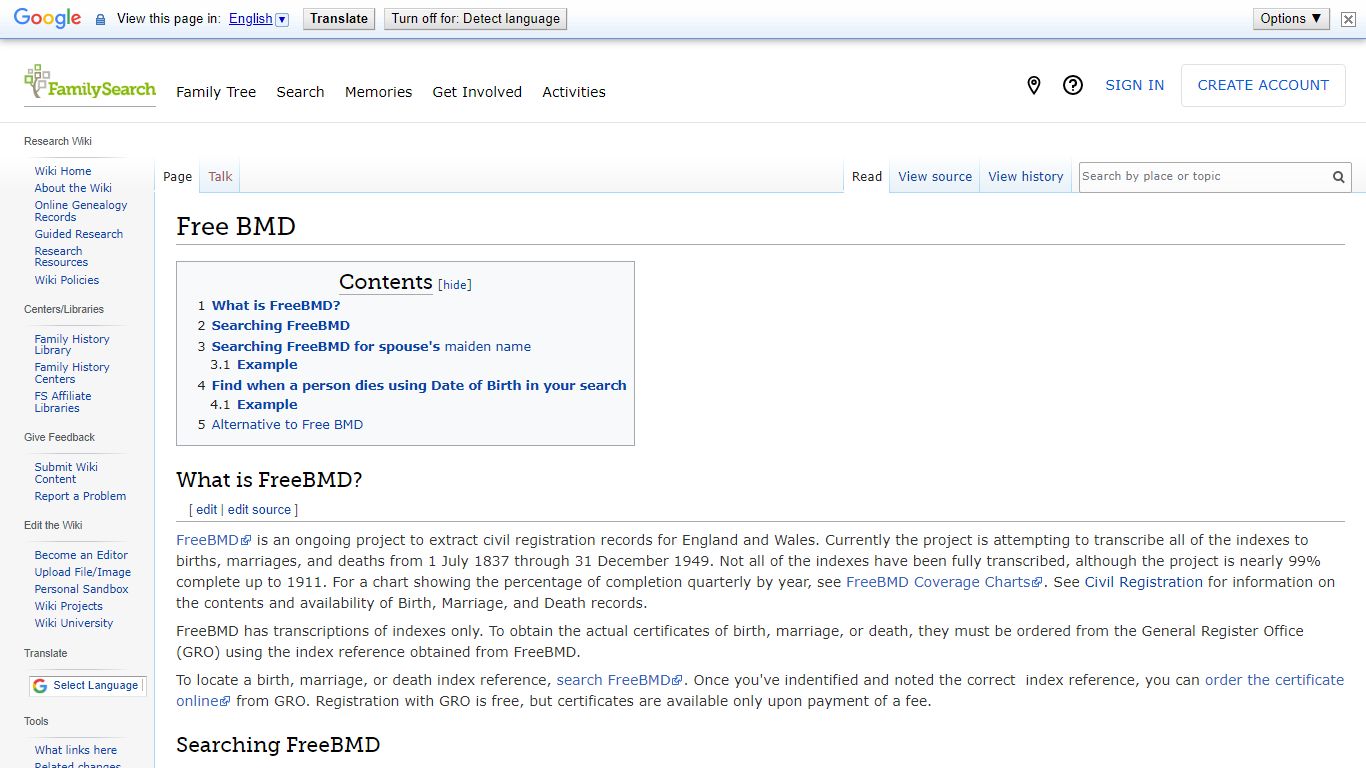Open the FreeBMD external link in first paragraph
The width and height of the screenshot is (1366, 768).
point(214,540)
